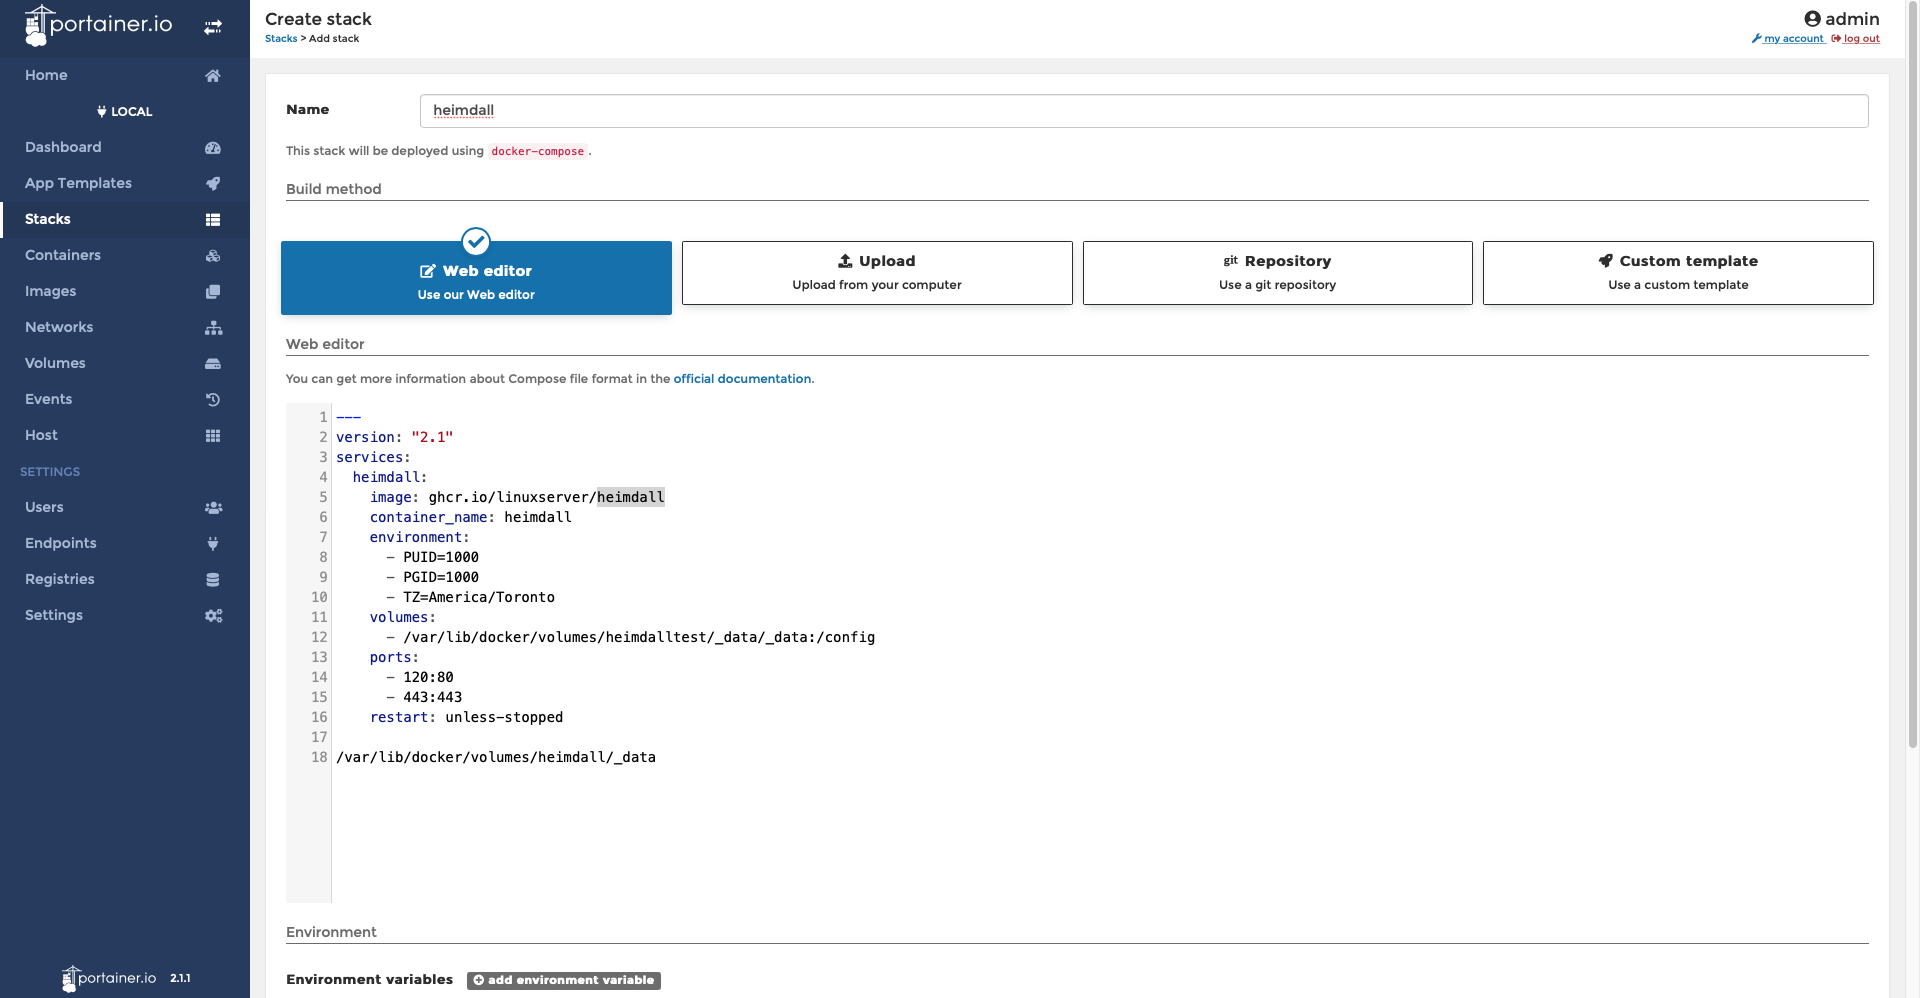This screenshot has width=1920, height=998.
Task: Click the Dashboard gauge icon
Action: coord(213,148)
